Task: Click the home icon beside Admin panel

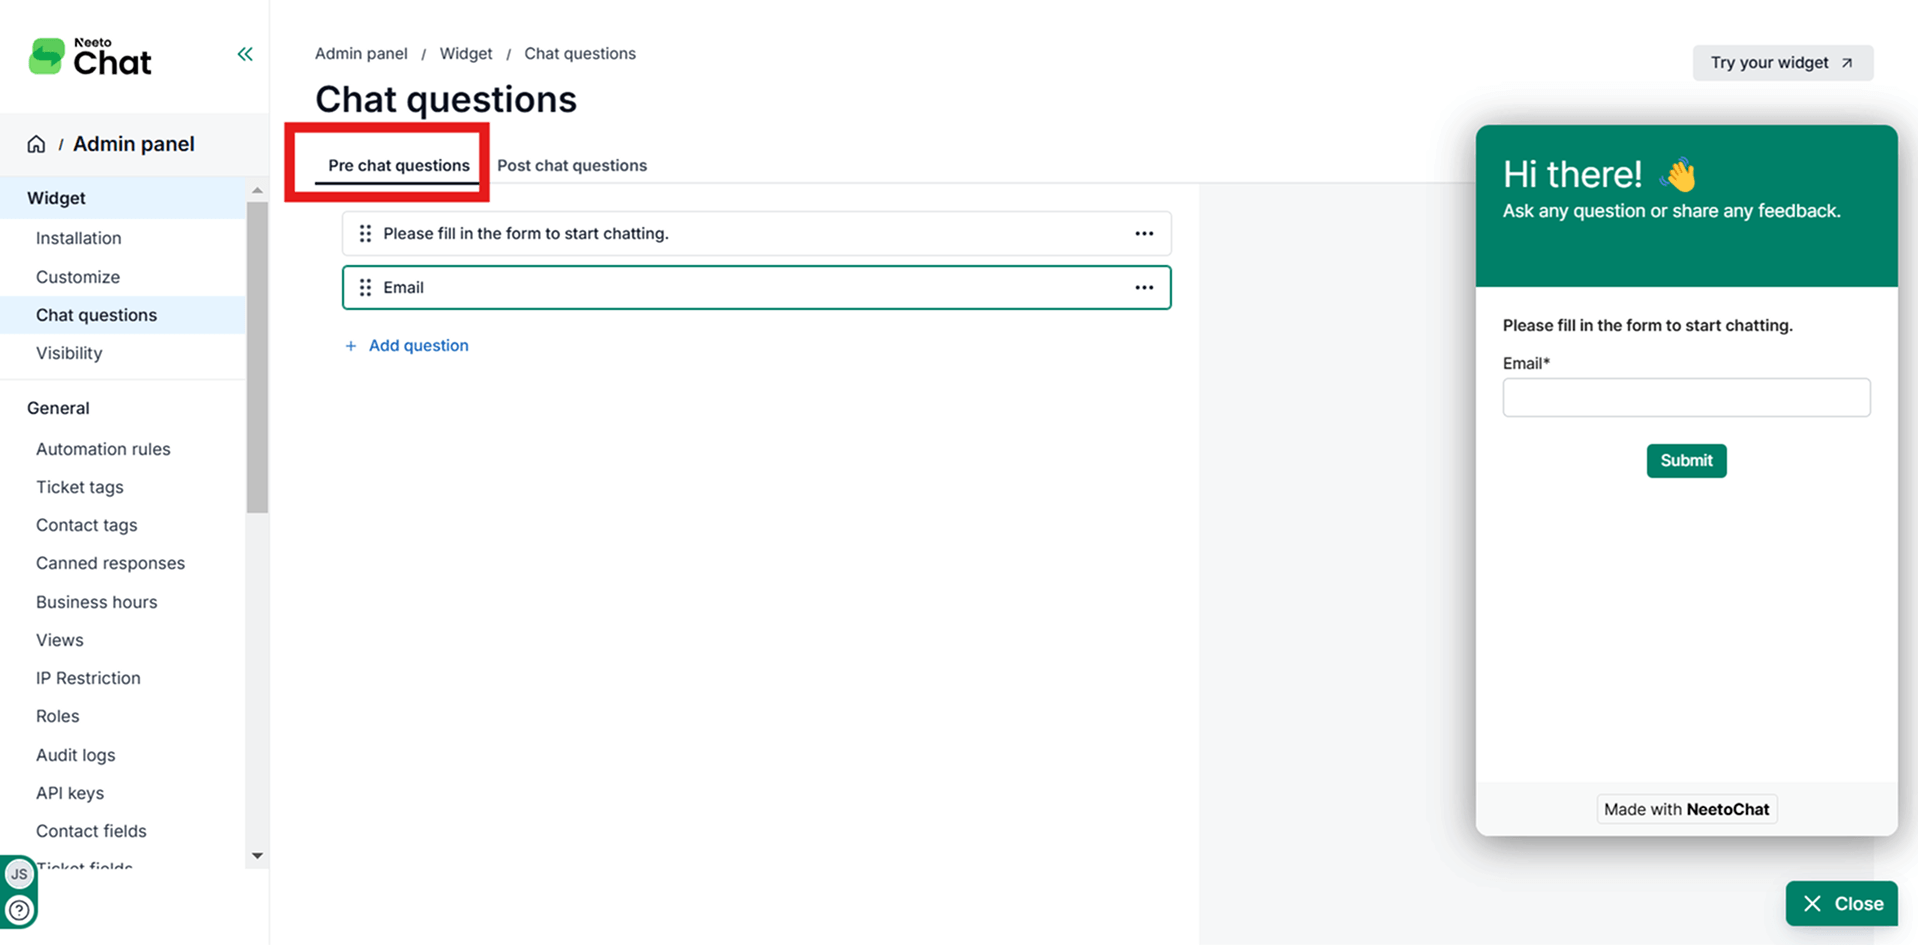Action: click(x=36, y=144)
